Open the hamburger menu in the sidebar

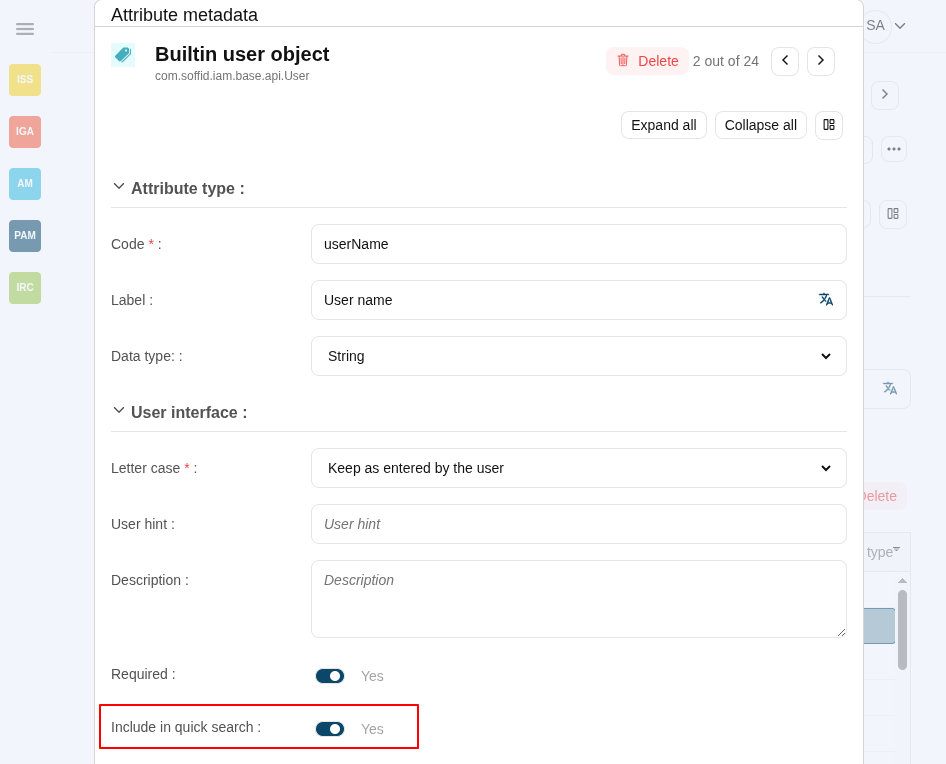pos(25,29)
